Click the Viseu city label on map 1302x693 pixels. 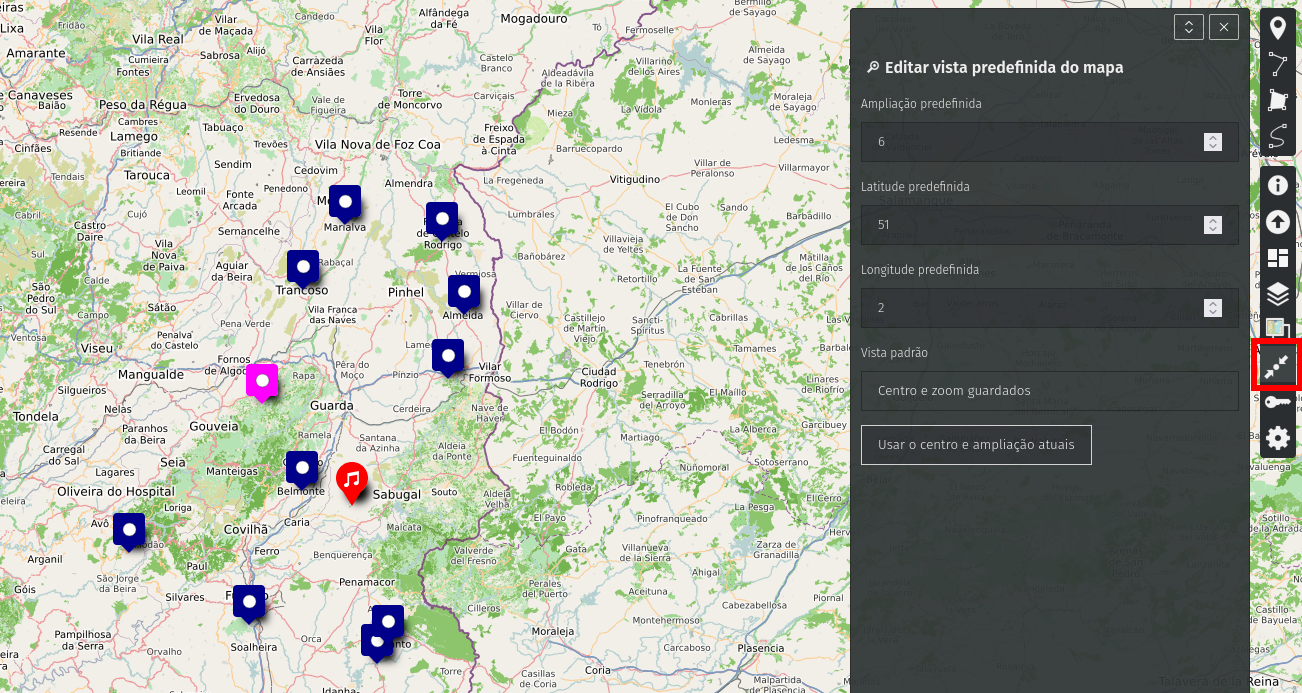point(98,348)
